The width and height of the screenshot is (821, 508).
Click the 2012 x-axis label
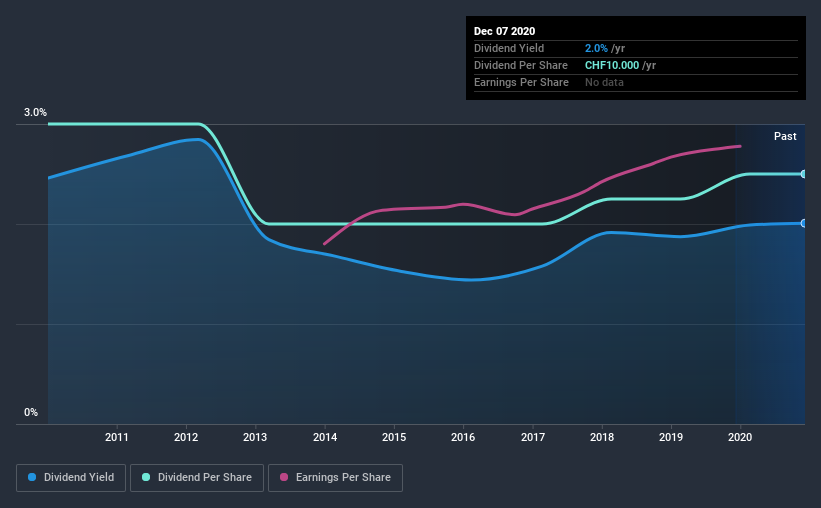[x=186, y=437]
